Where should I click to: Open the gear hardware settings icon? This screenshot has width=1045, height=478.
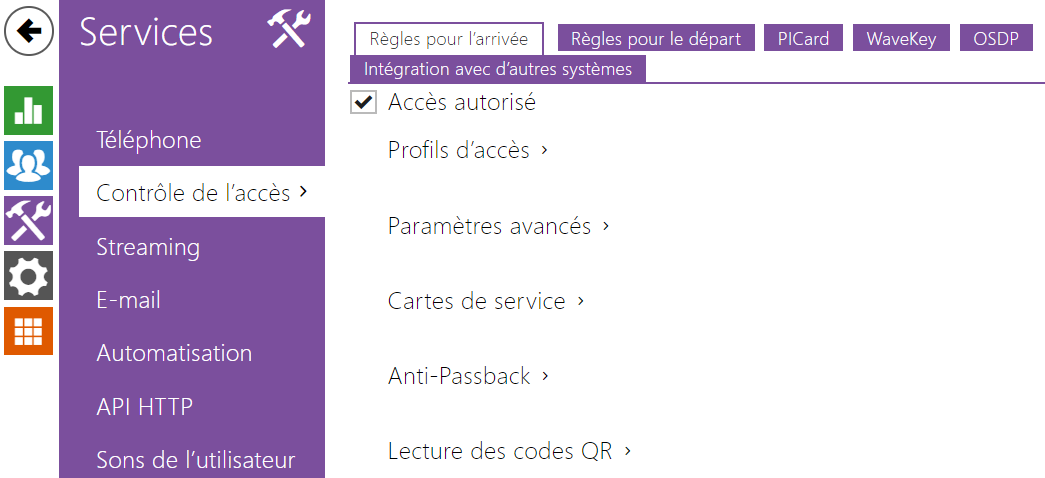[29, 275]
